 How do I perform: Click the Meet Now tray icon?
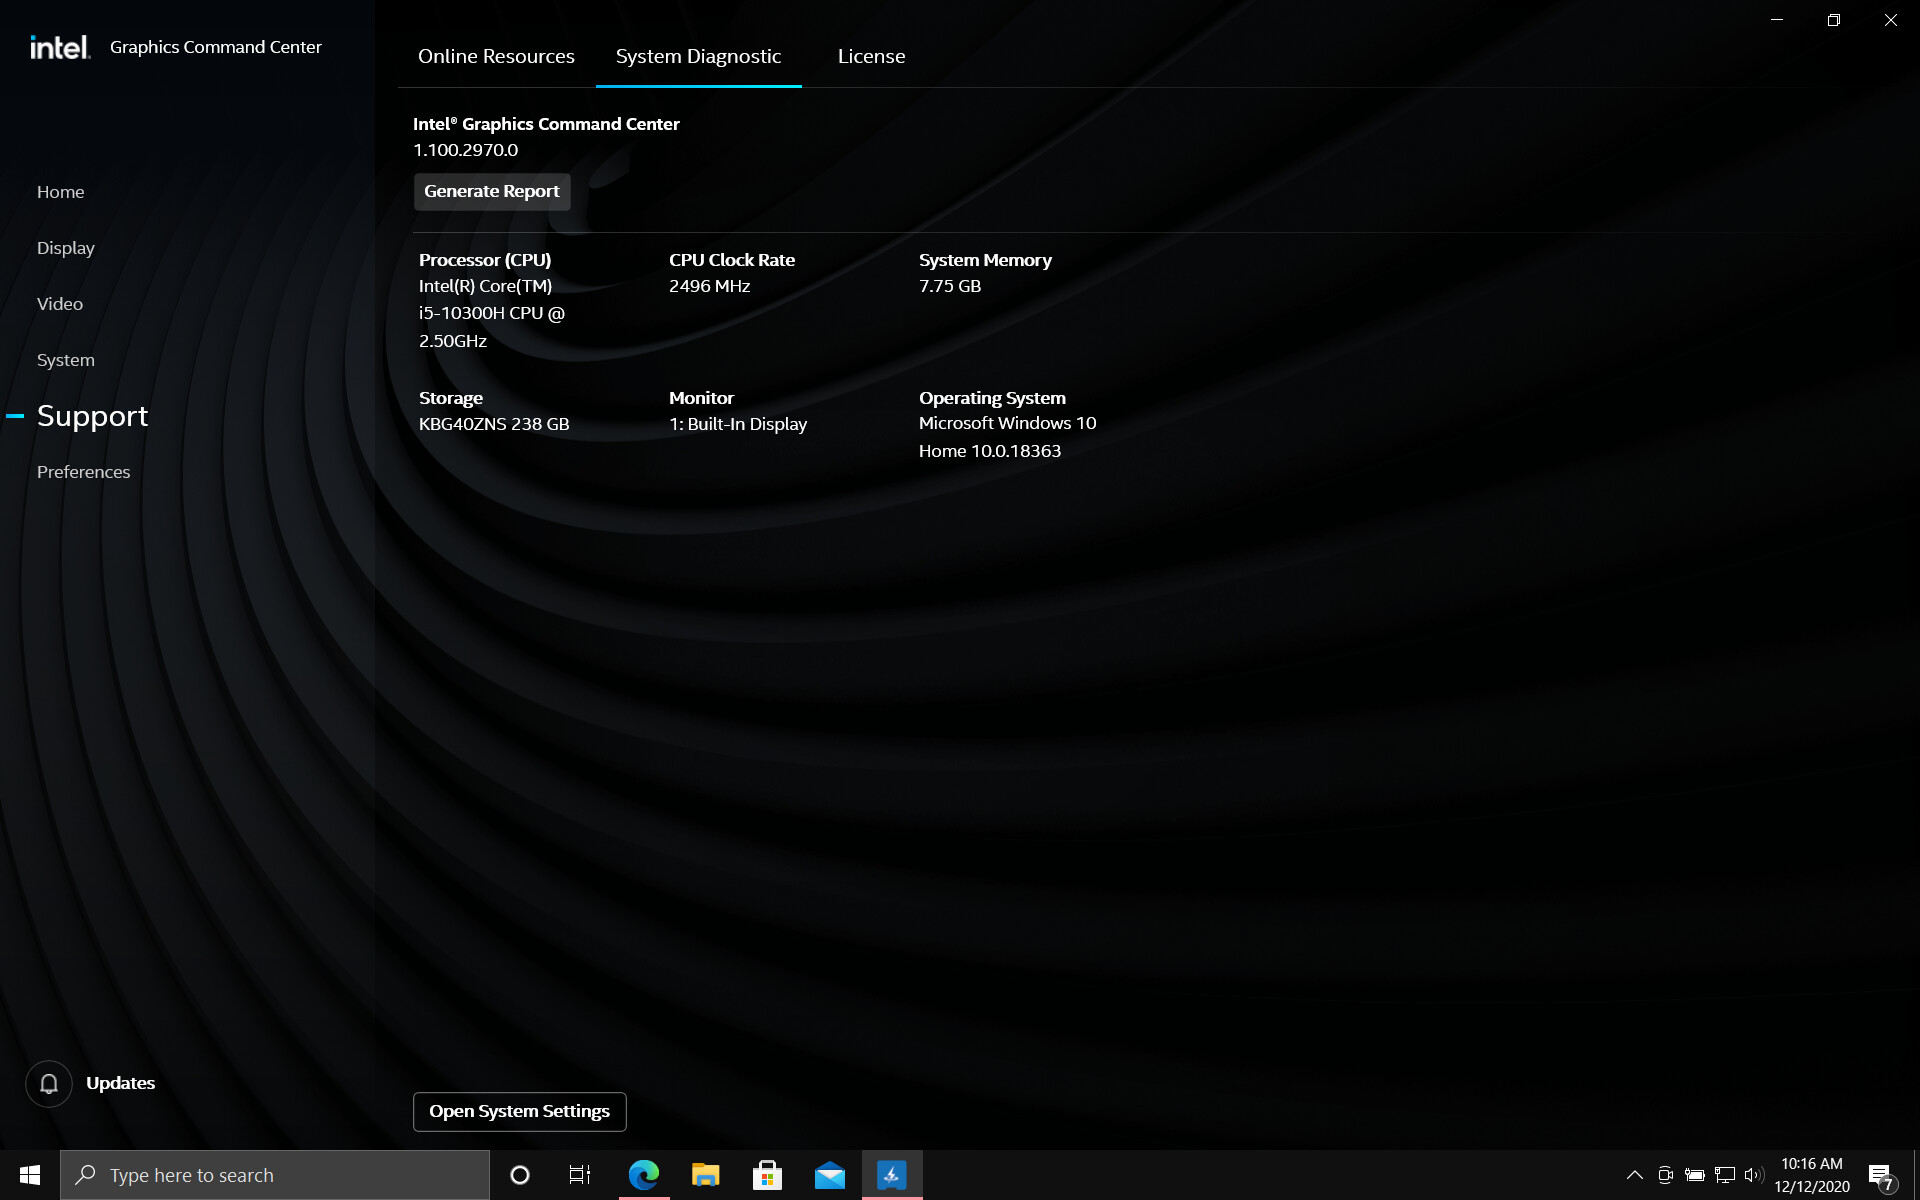pos(1665,1175)
